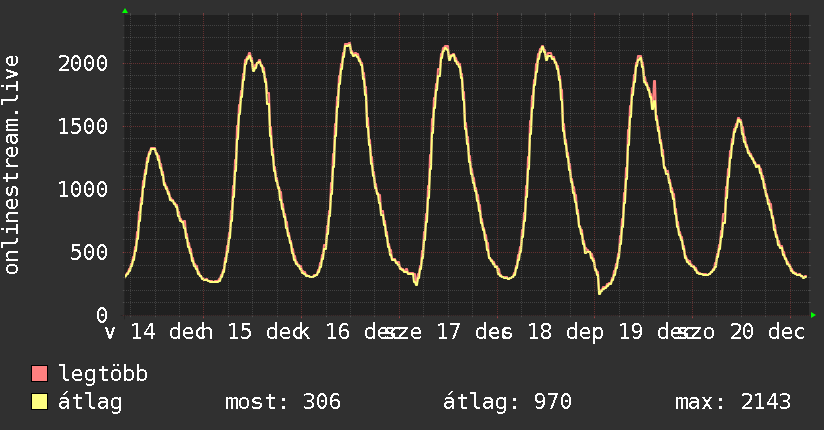
Task: Click the 18 dec date label
Action: pyautogui.click(x=565, y=332)
